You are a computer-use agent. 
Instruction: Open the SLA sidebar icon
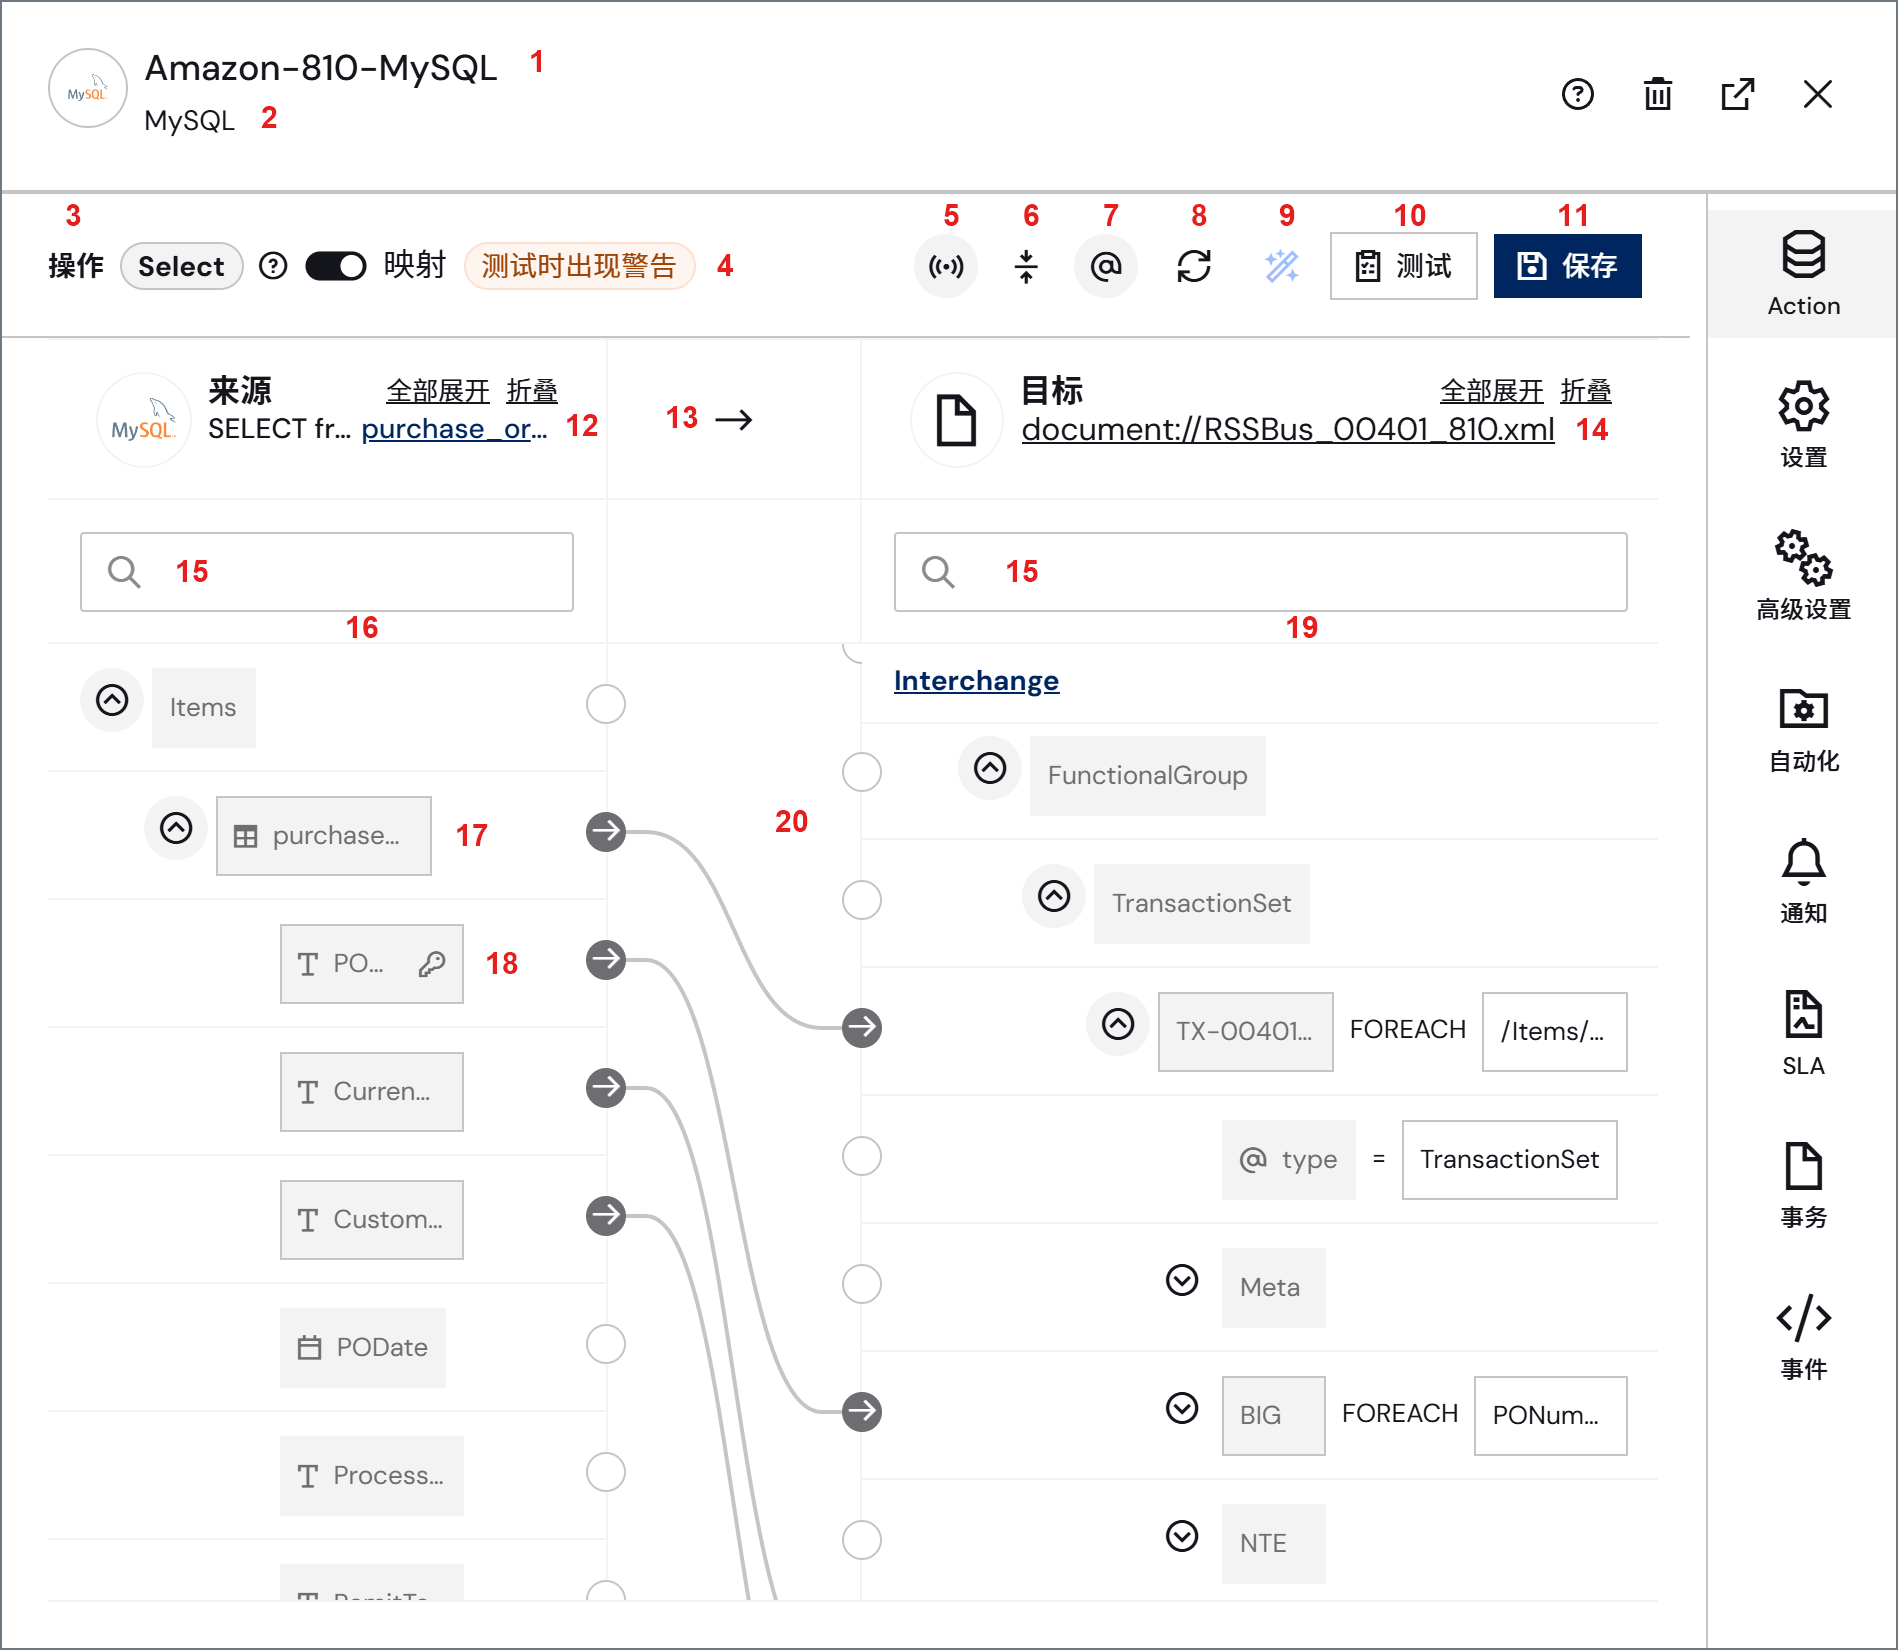tap(1803, 1033)
